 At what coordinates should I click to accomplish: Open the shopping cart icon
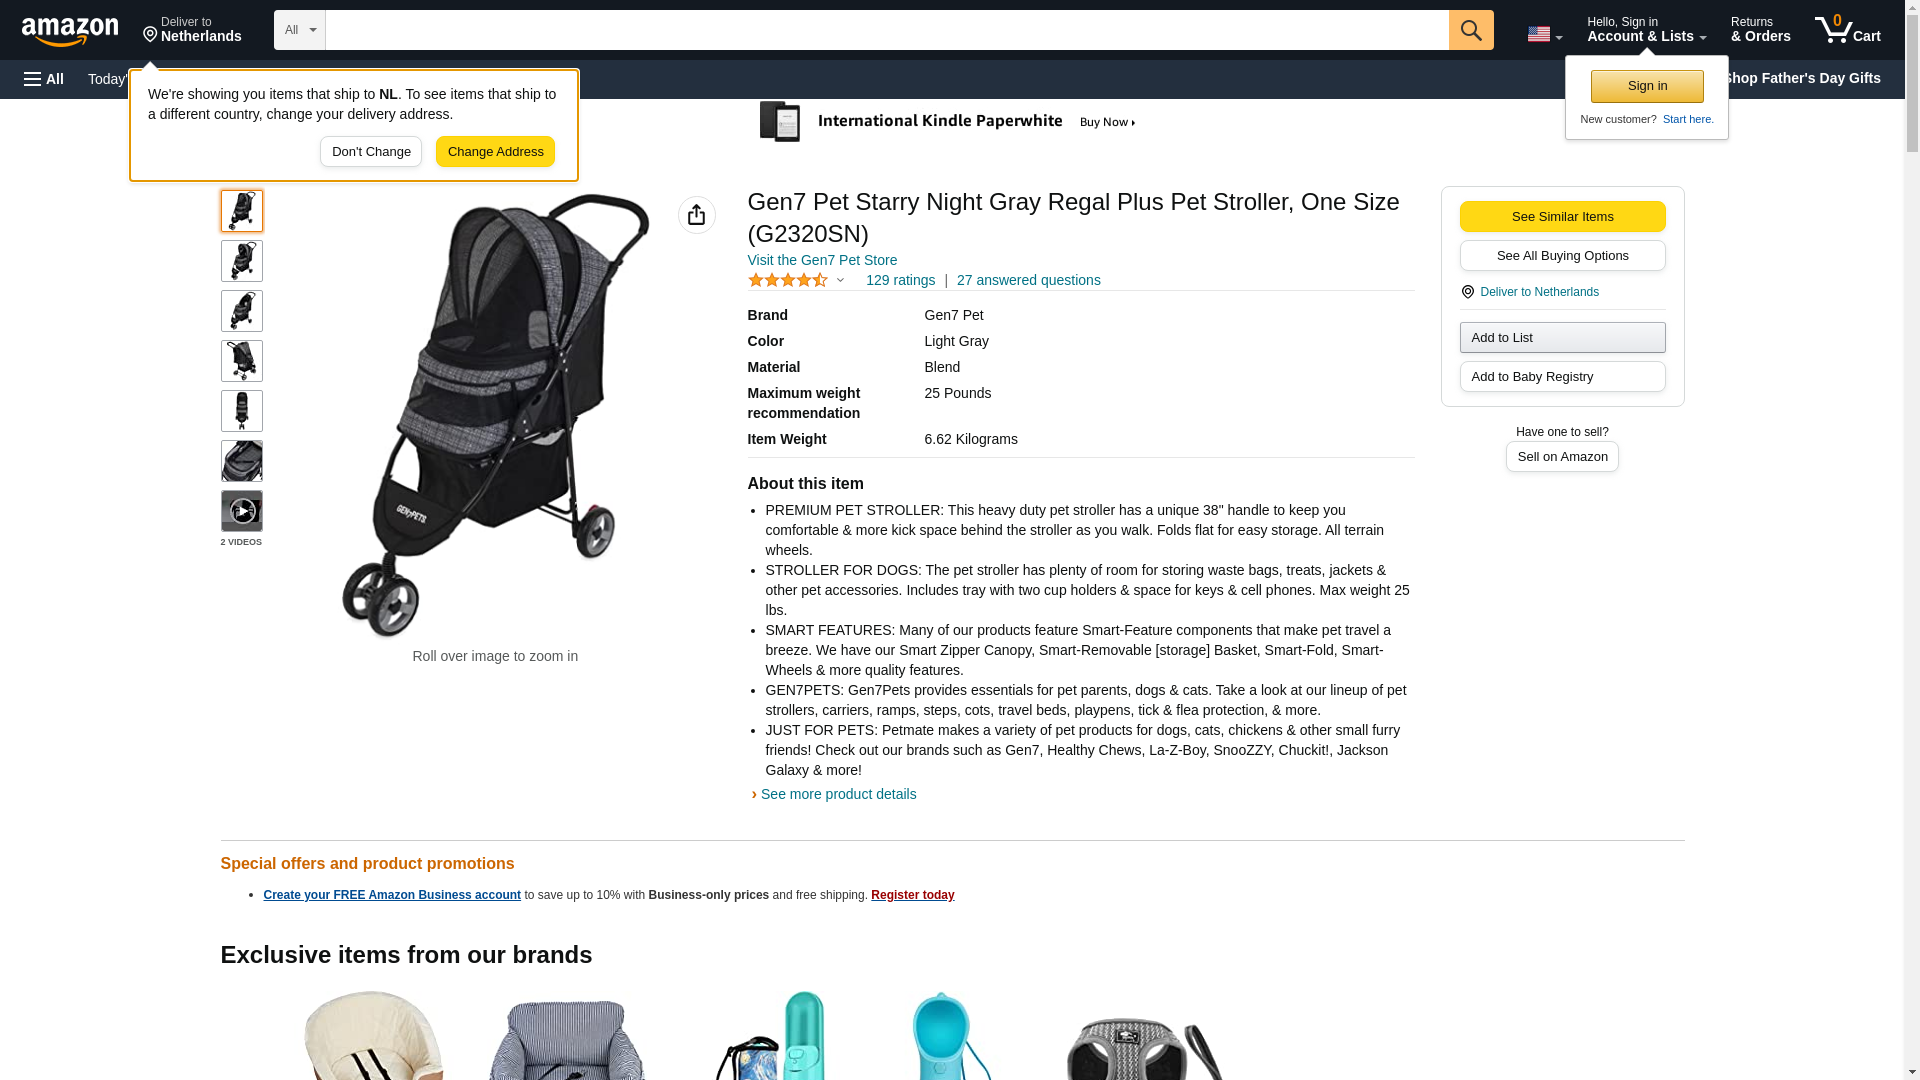tap(1848, 29)
